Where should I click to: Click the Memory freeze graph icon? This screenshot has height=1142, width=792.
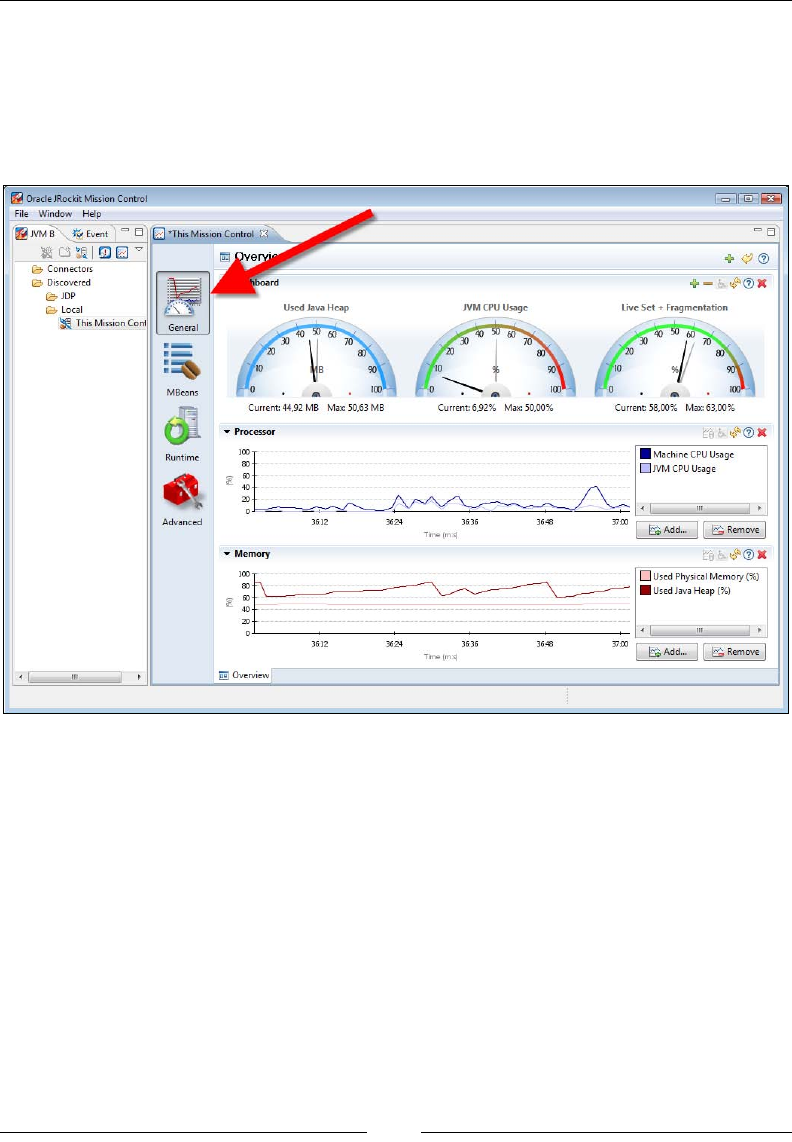point(707,555)
